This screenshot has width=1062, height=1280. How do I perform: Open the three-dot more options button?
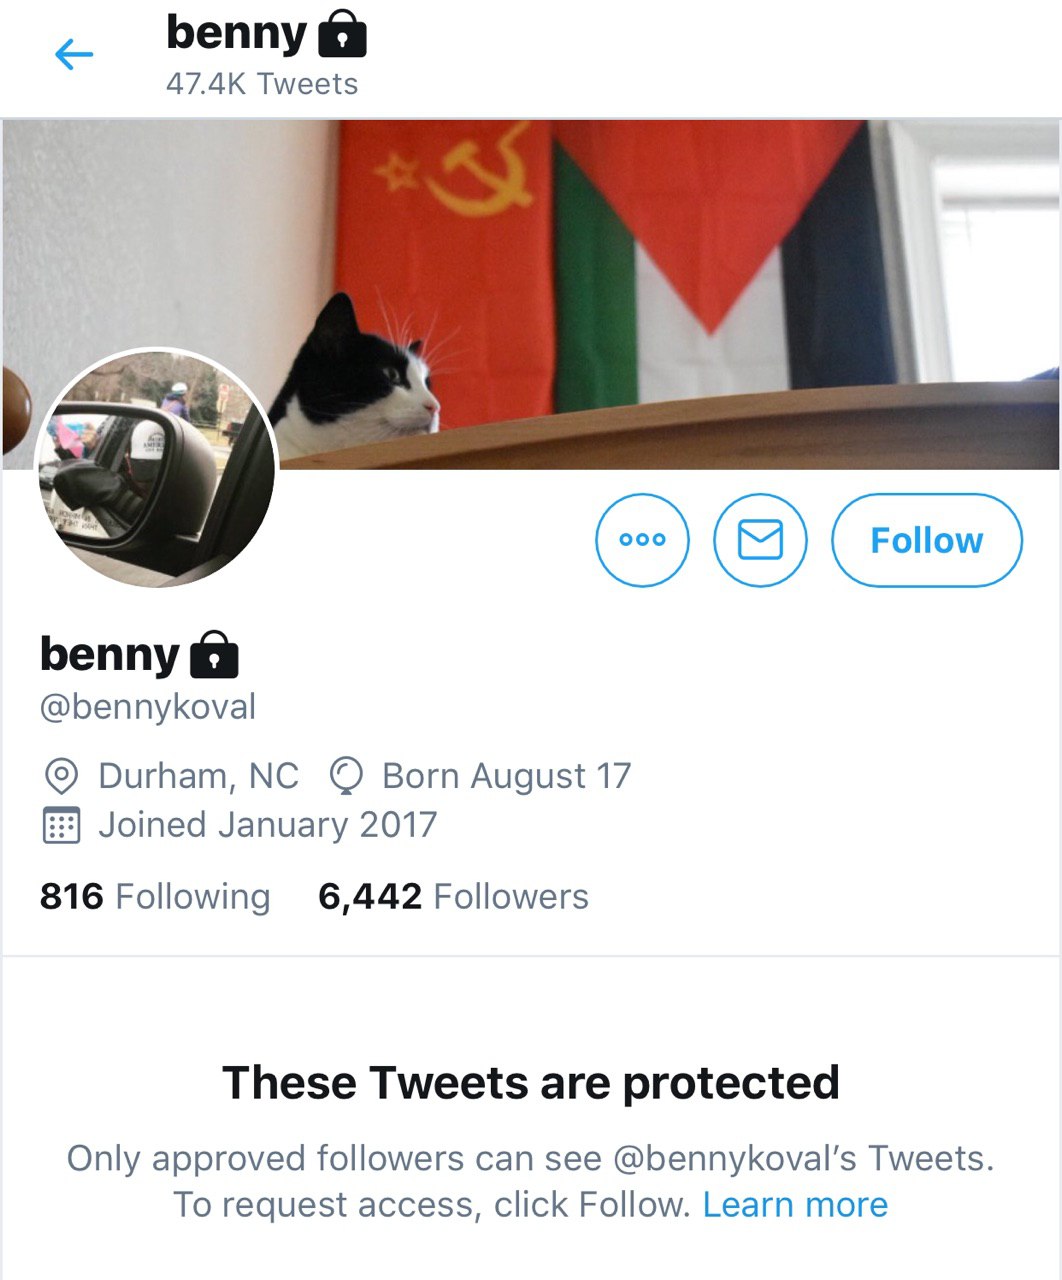coord(642,540)
